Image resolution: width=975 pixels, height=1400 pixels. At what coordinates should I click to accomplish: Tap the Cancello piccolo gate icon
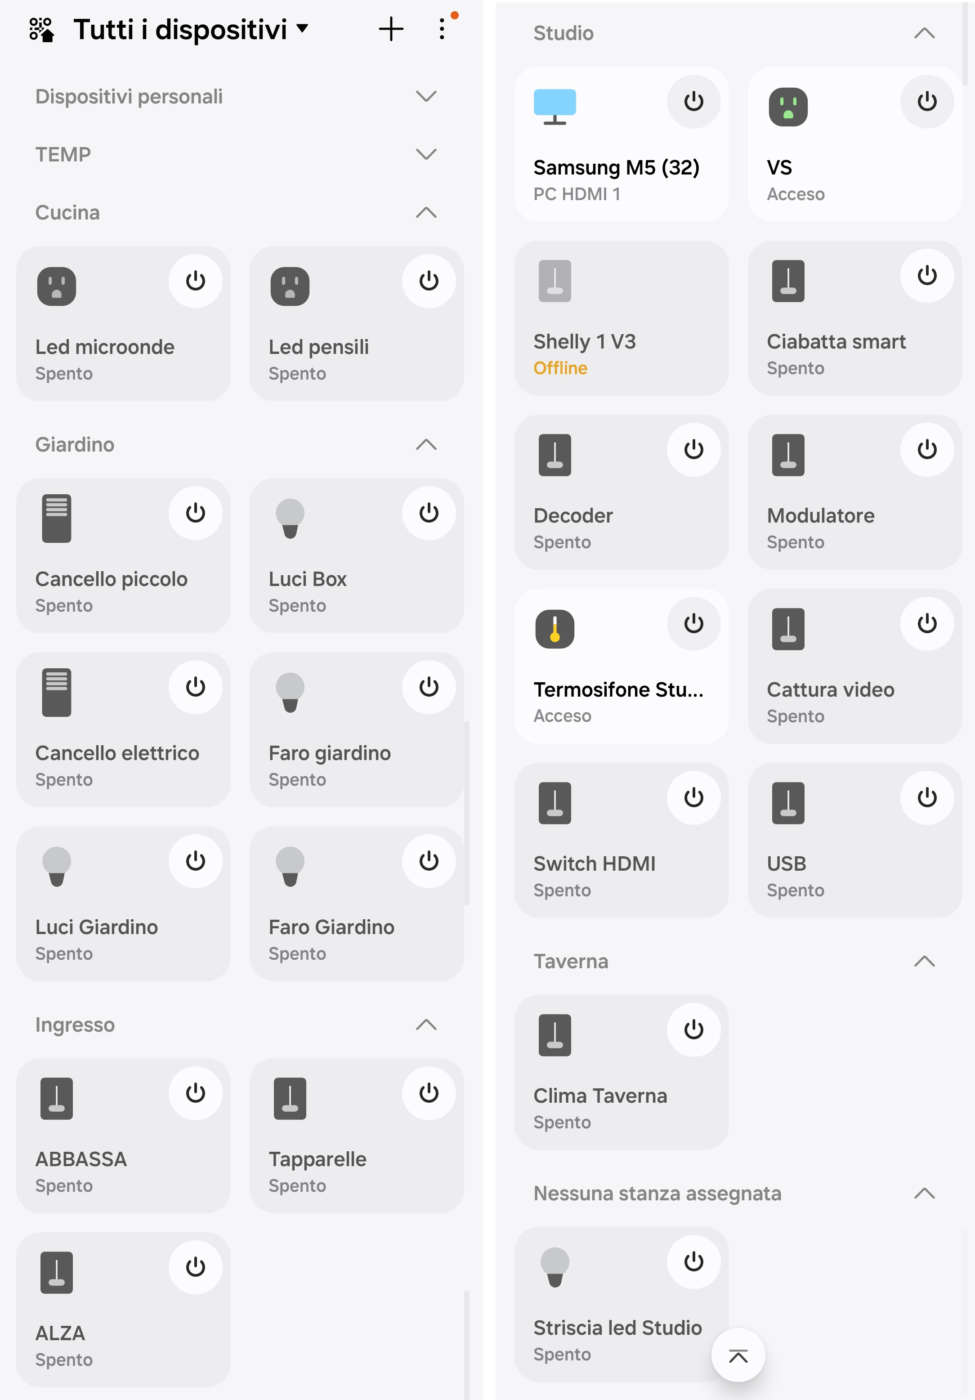[57, 518]
